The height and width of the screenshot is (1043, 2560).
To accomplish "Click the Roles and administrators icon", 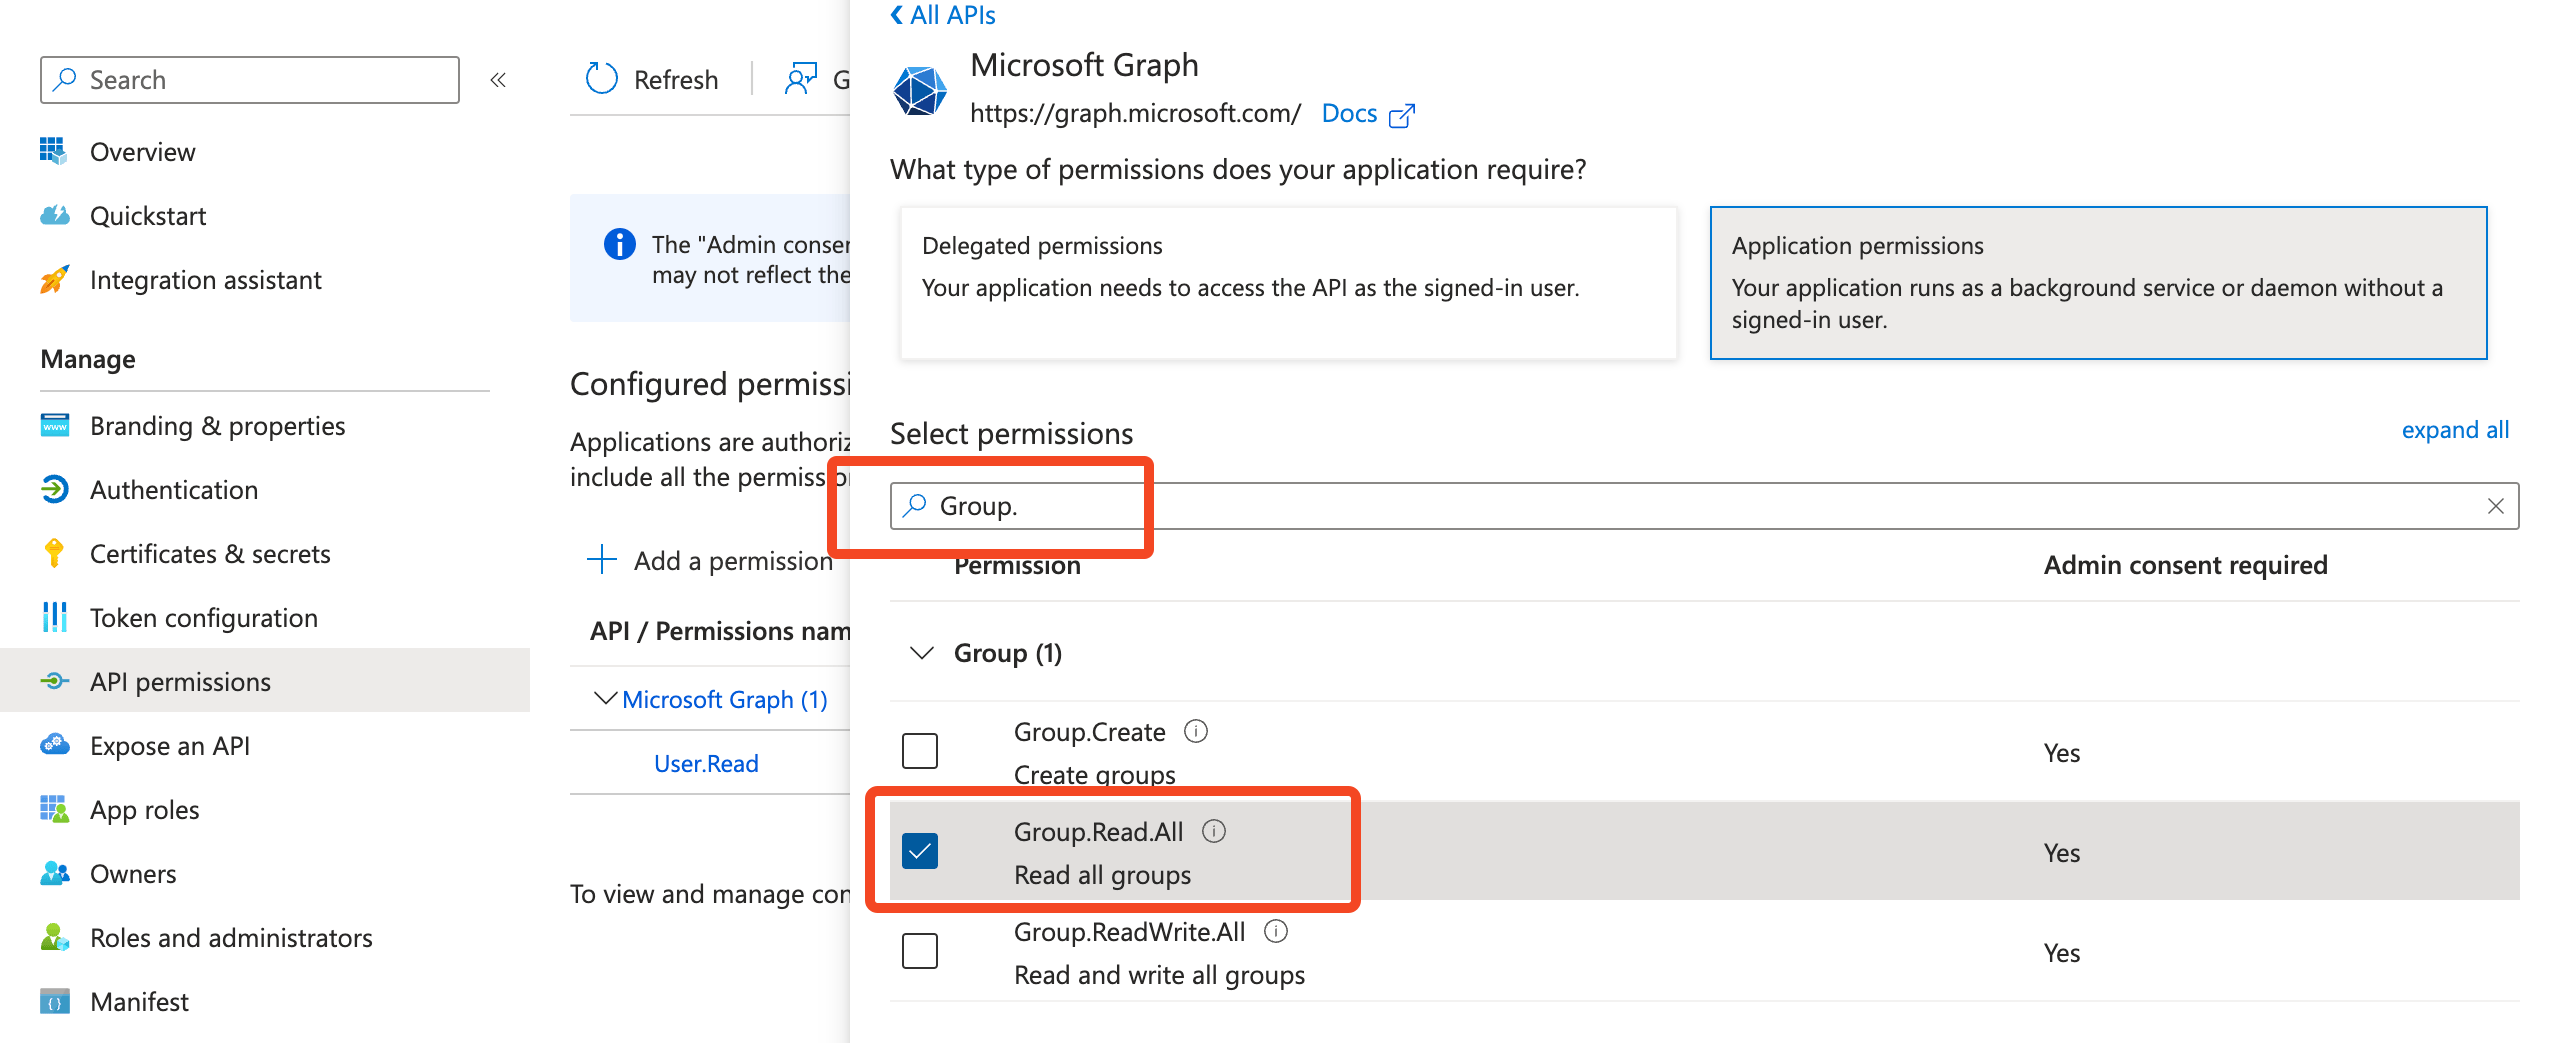I will 54,937.
